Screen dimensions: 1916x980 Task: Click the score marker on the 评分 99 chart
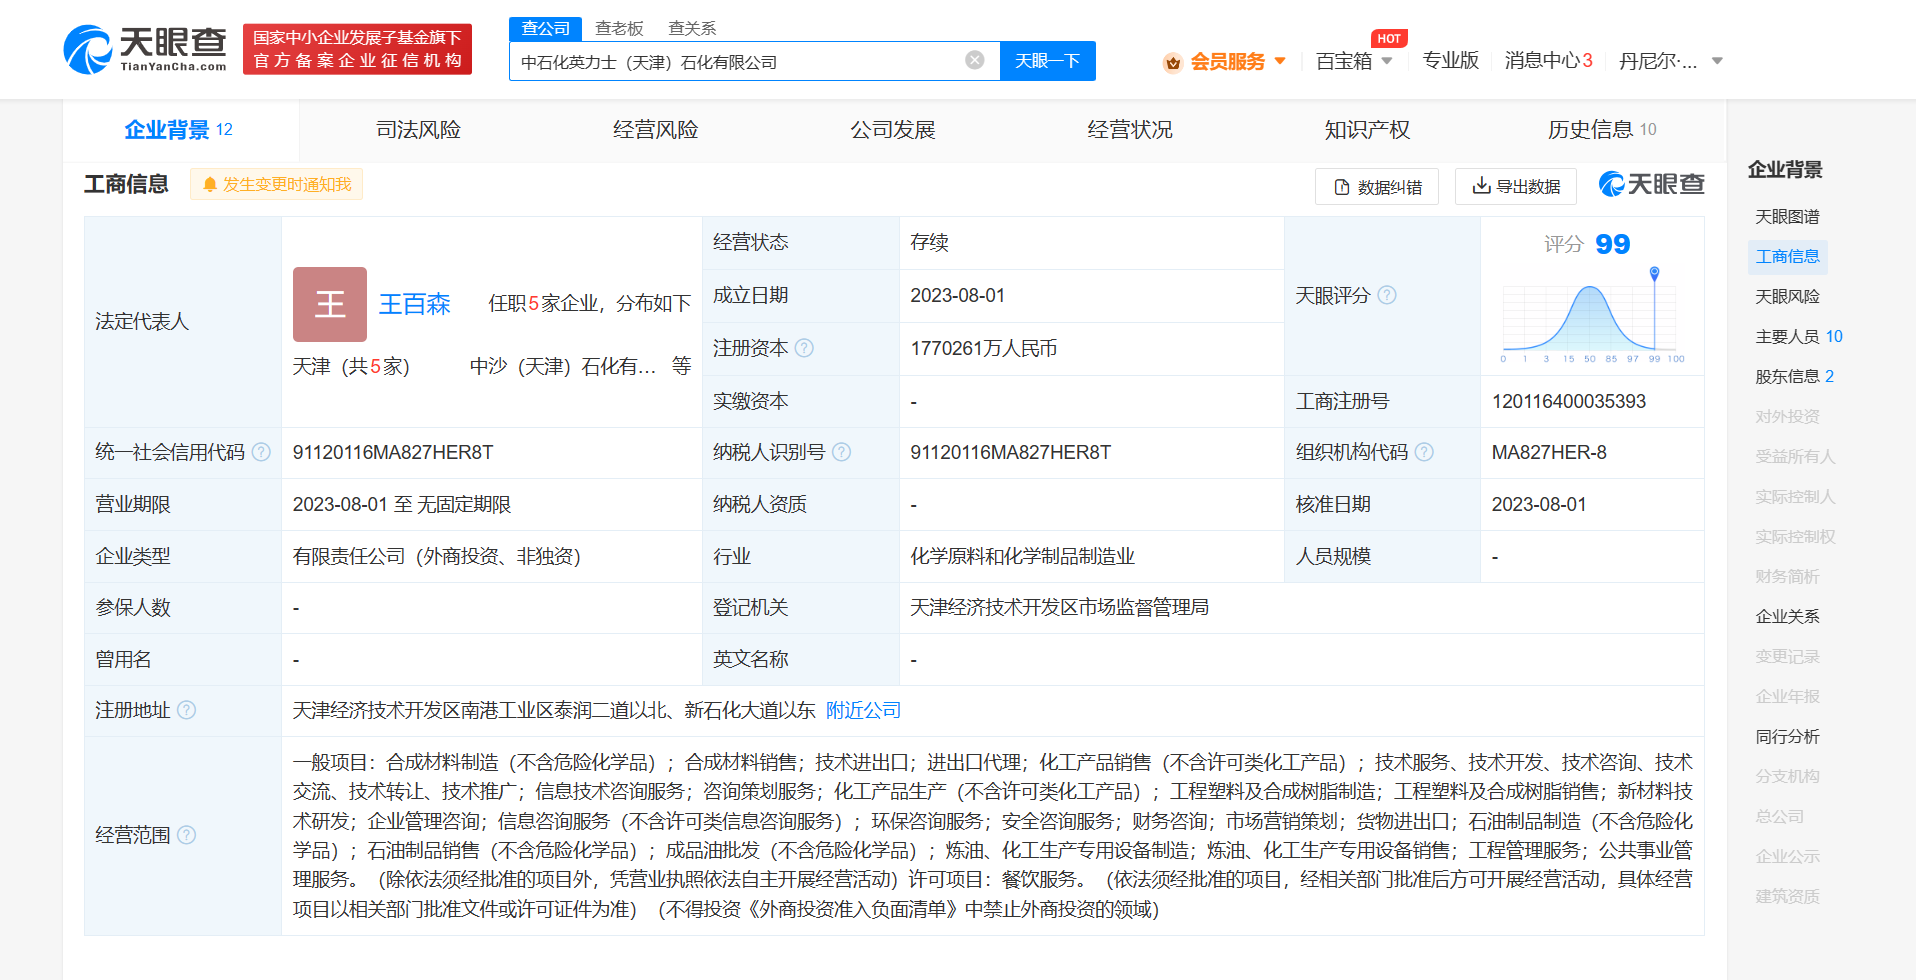click(1654, 270)
